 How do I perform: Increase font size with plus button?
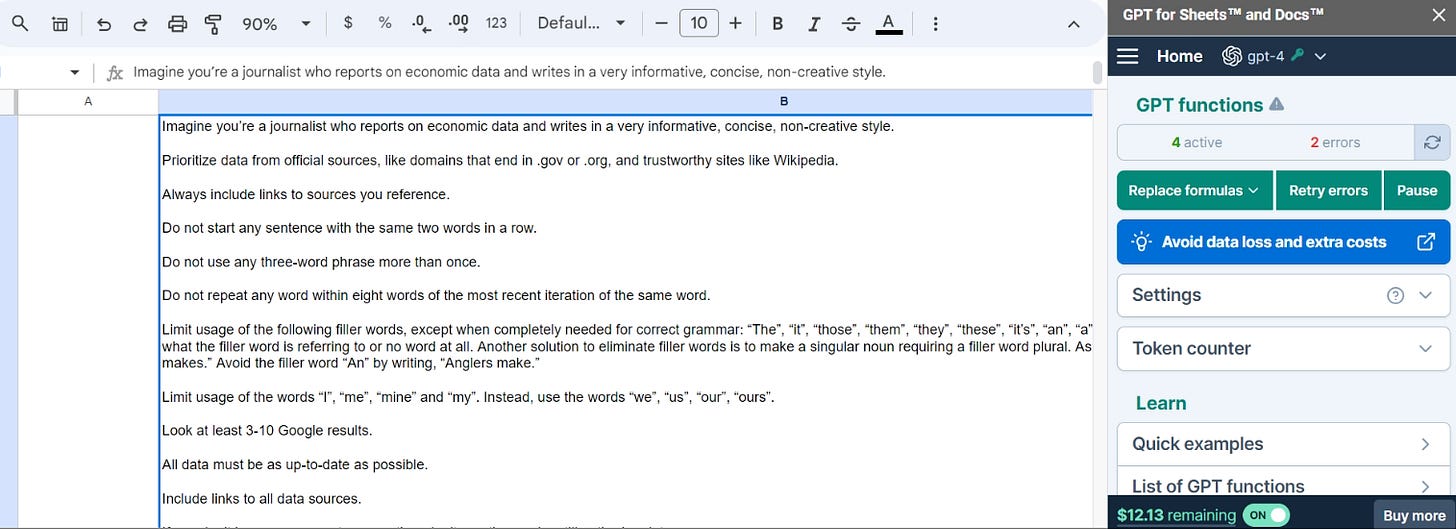(736, 23)
